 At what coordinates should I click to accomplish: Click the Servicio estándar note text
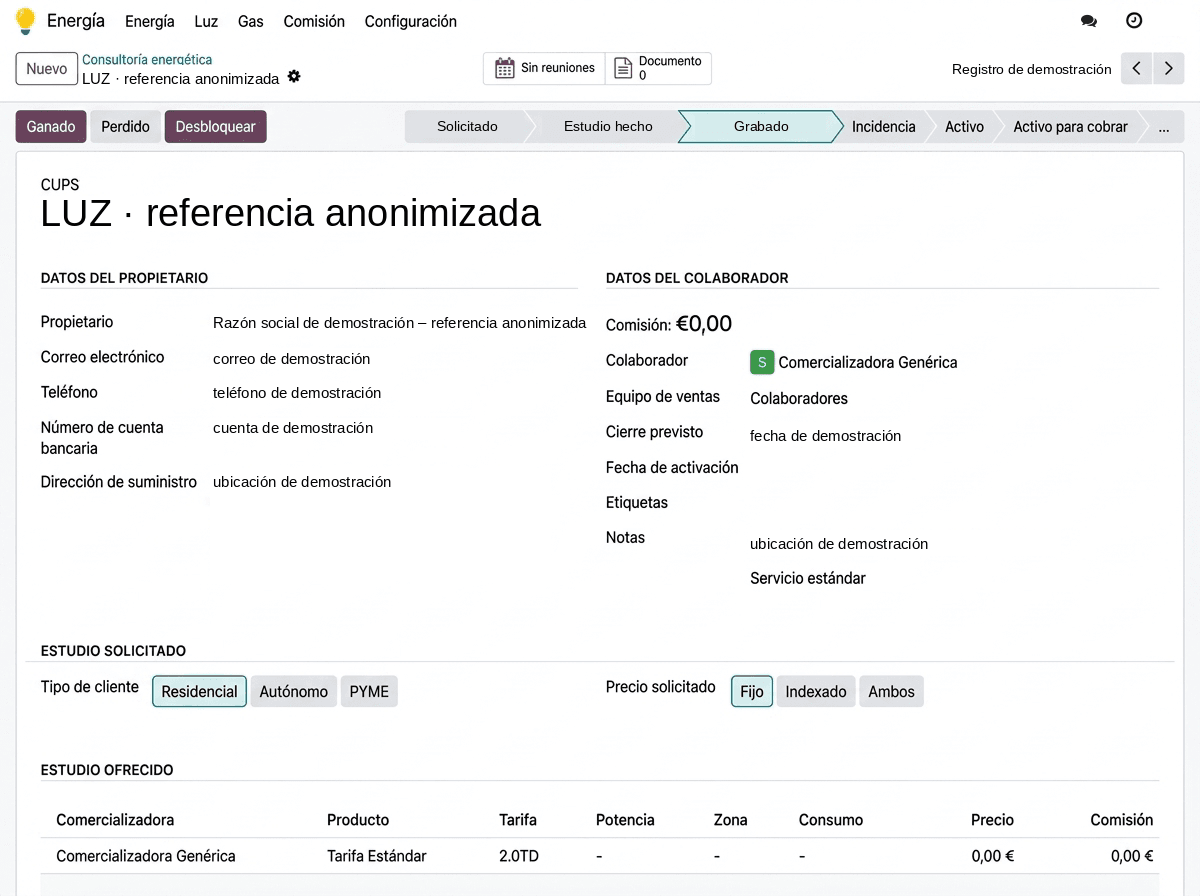click(x=808, y=578)
